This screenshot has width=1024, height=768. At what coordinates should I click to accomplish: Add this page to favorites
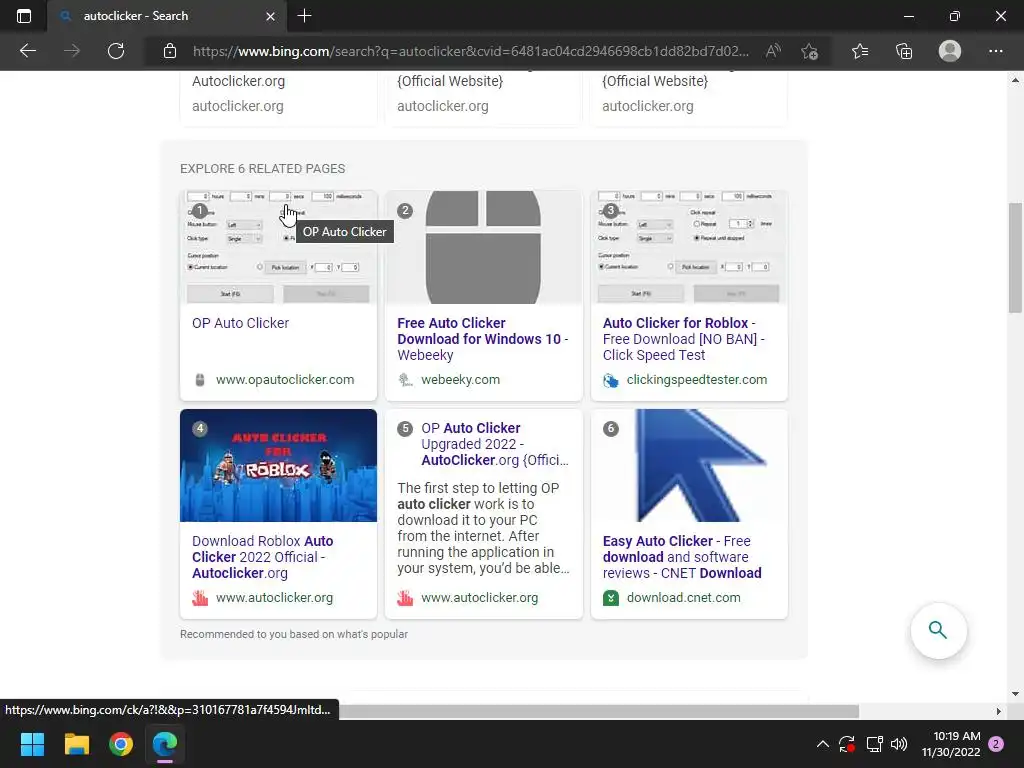[810, 51]
